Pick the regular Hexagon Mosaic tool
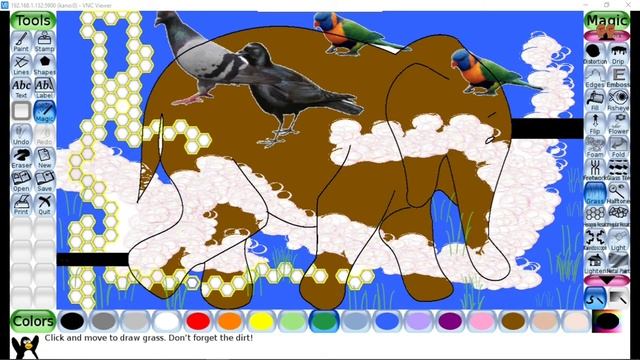This screenshot has width=640, height=360. pyautogui.click(x=595, y=217)
